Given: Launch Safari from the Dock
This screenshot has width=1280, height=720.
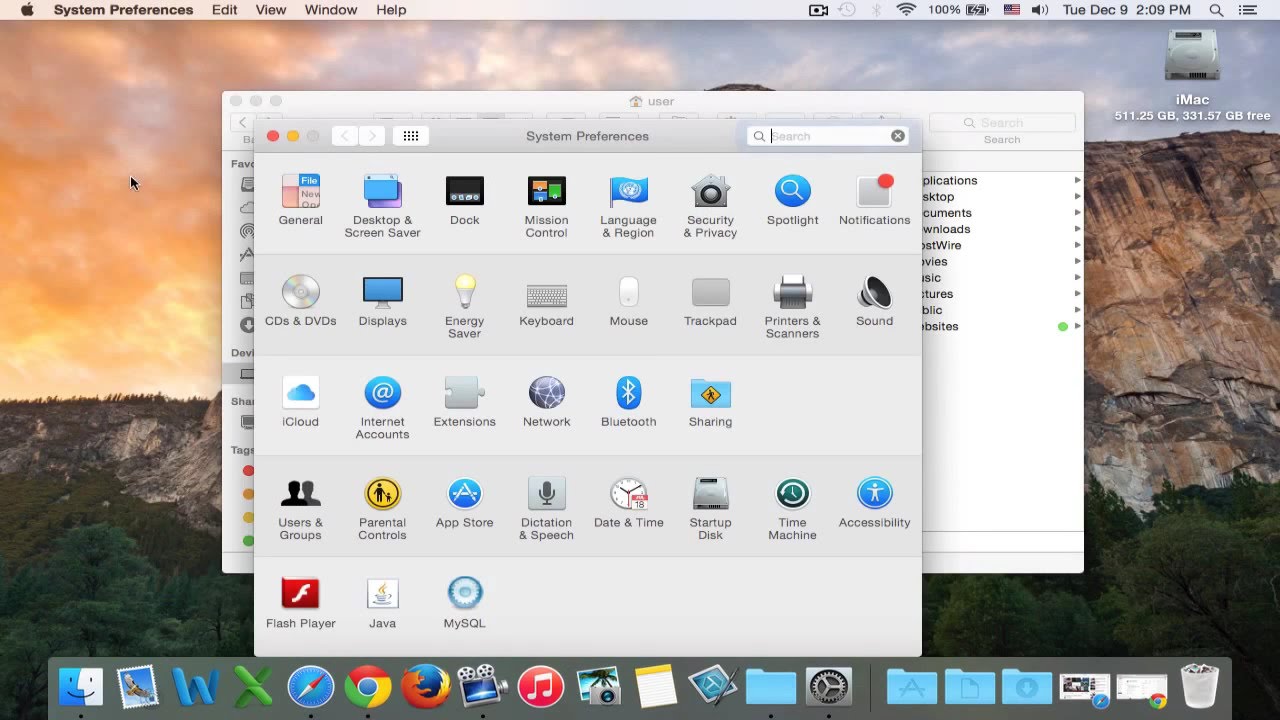Looking at the screenshot, I should point(311,687).
